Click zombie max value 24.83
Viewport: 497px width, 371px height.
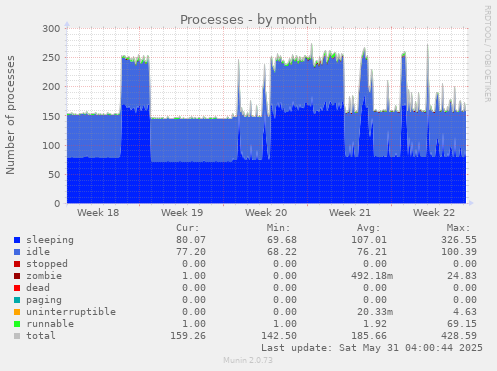462,276
